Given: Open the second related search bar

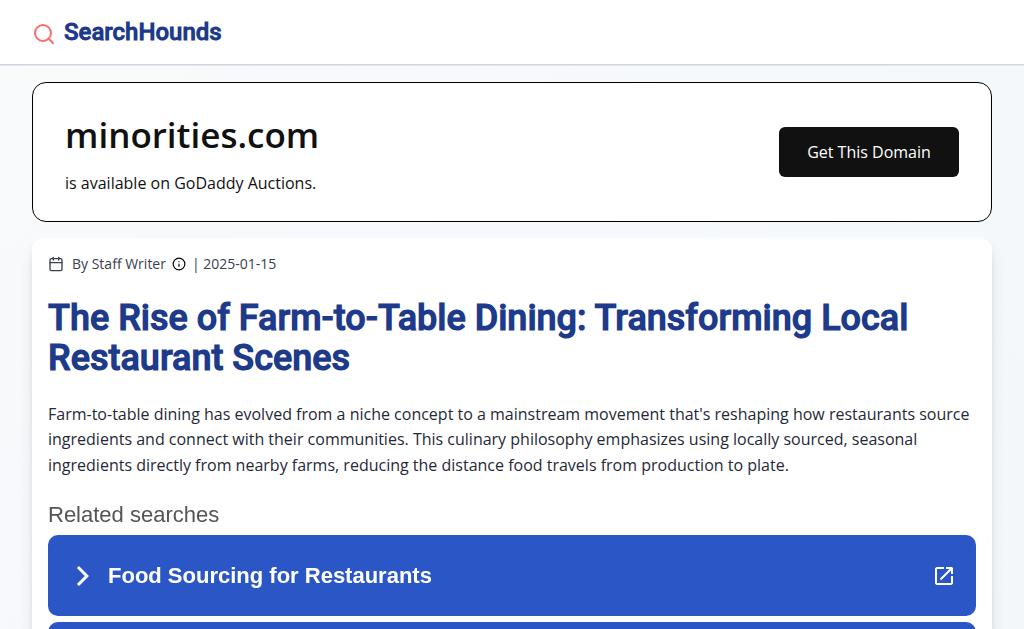Looking at the screenshot, I should coord(512,625).
